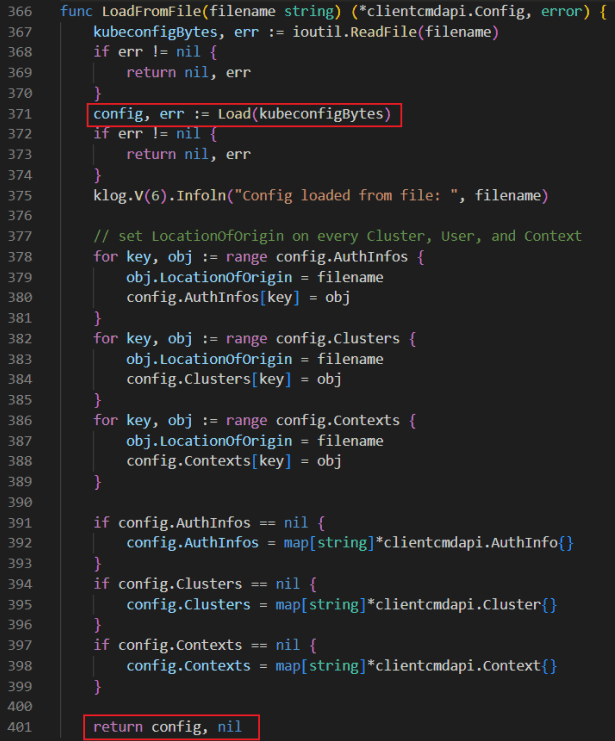
Task: Click 'if err != nil' on line 368
Action: coord(147,52)
